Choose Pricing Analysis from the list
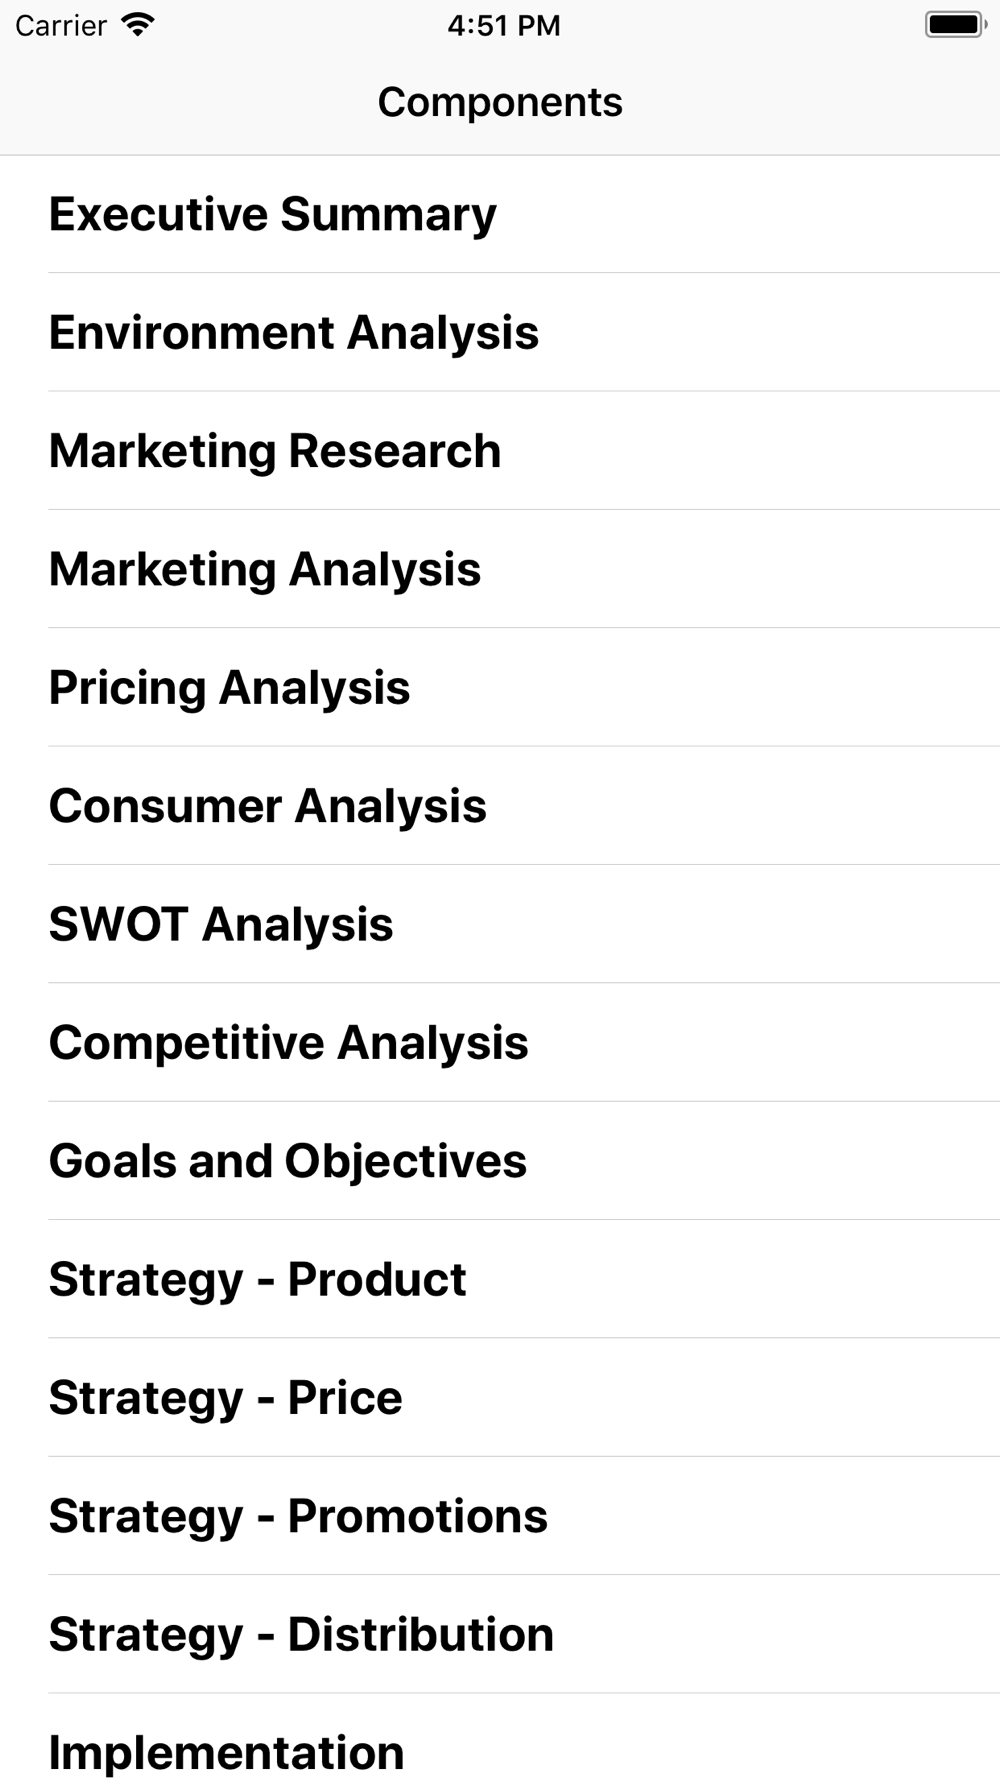Viewport: 1000px width, 1778px height. point(500,687)
